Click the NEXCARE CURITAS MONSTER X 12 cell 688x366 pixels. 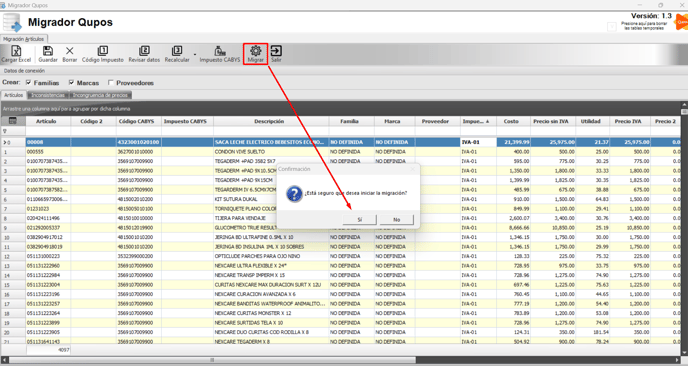click(271, 313)
